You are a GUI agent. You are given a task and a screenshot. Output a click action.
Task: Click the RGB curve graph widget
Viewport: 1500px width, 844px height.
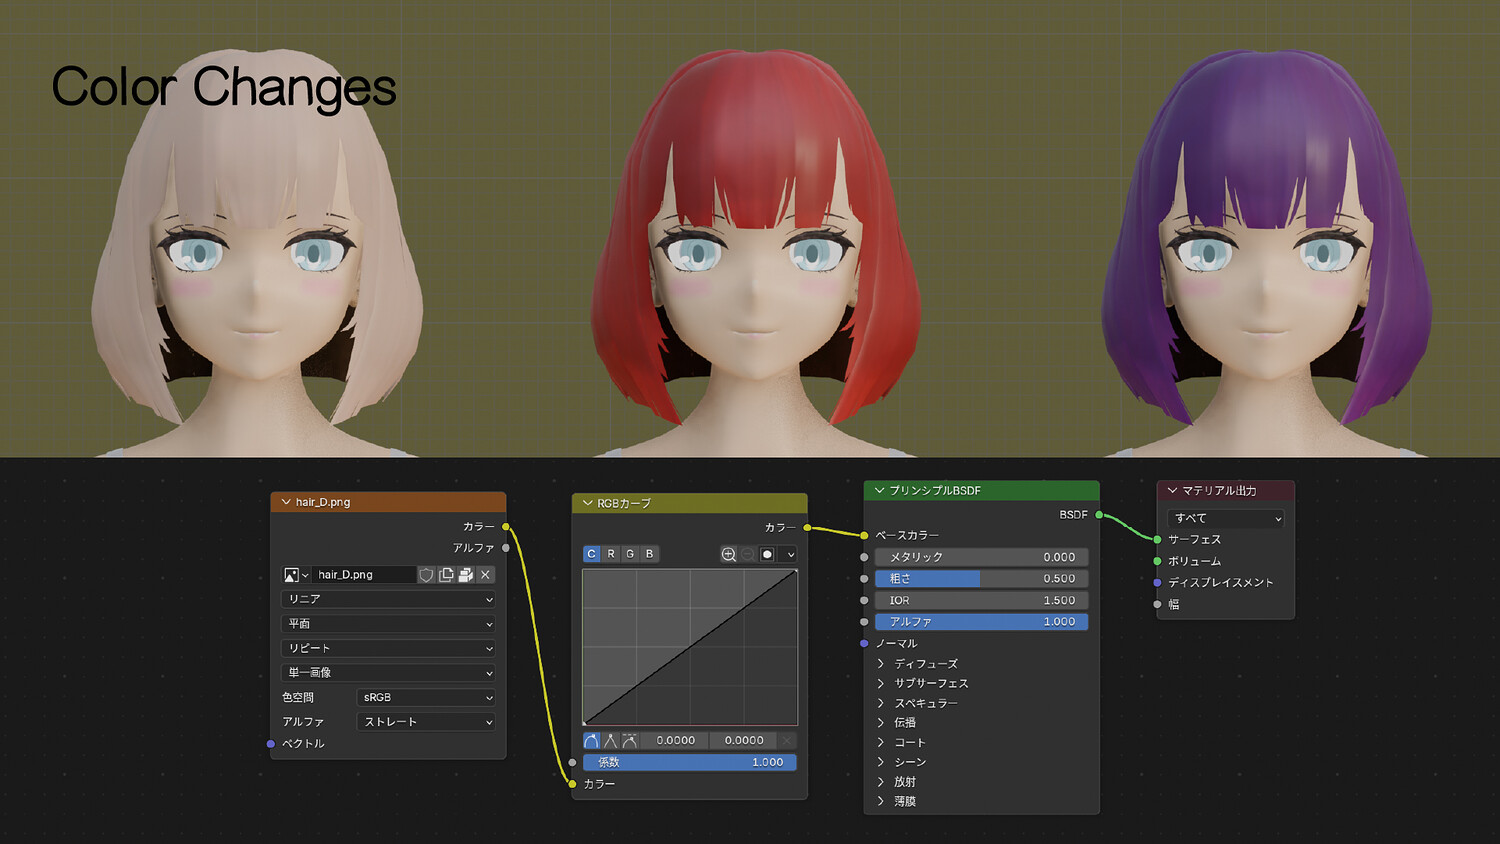(x=690, y=647)
